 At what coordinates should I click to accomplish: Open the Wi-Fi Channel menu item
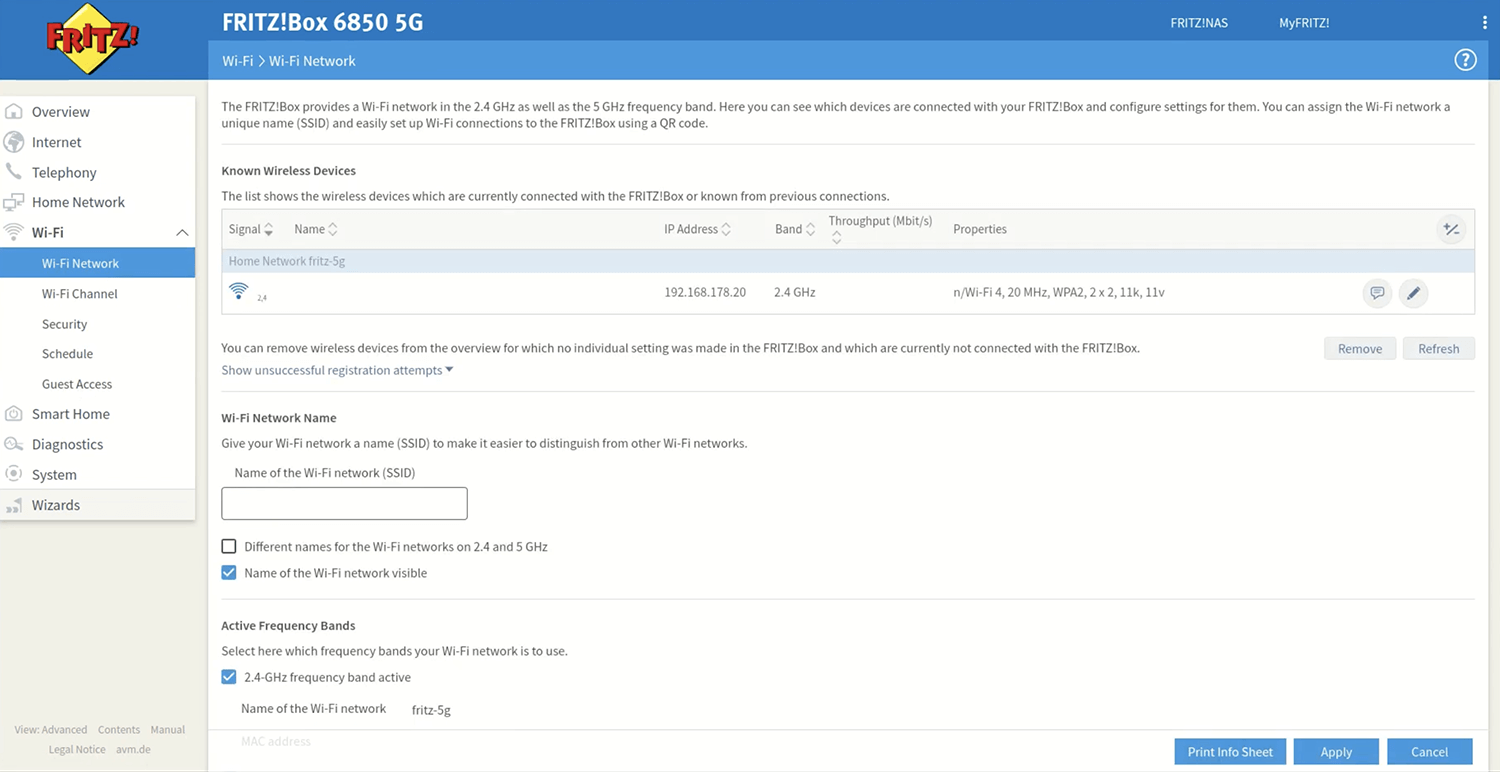(79, 294)
